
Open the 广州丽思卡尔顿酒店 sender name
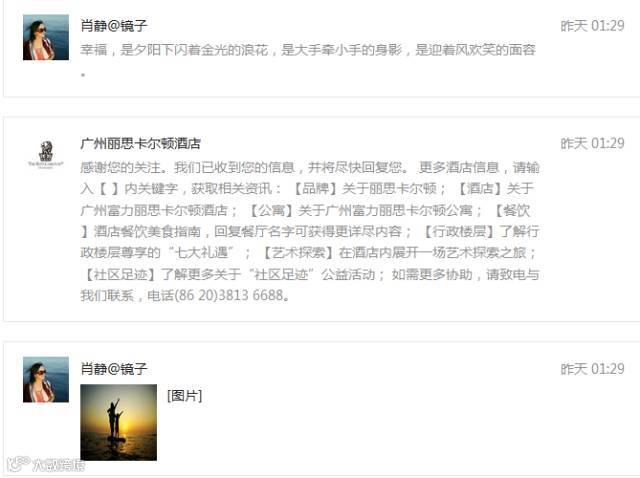[x=140, y=143]
